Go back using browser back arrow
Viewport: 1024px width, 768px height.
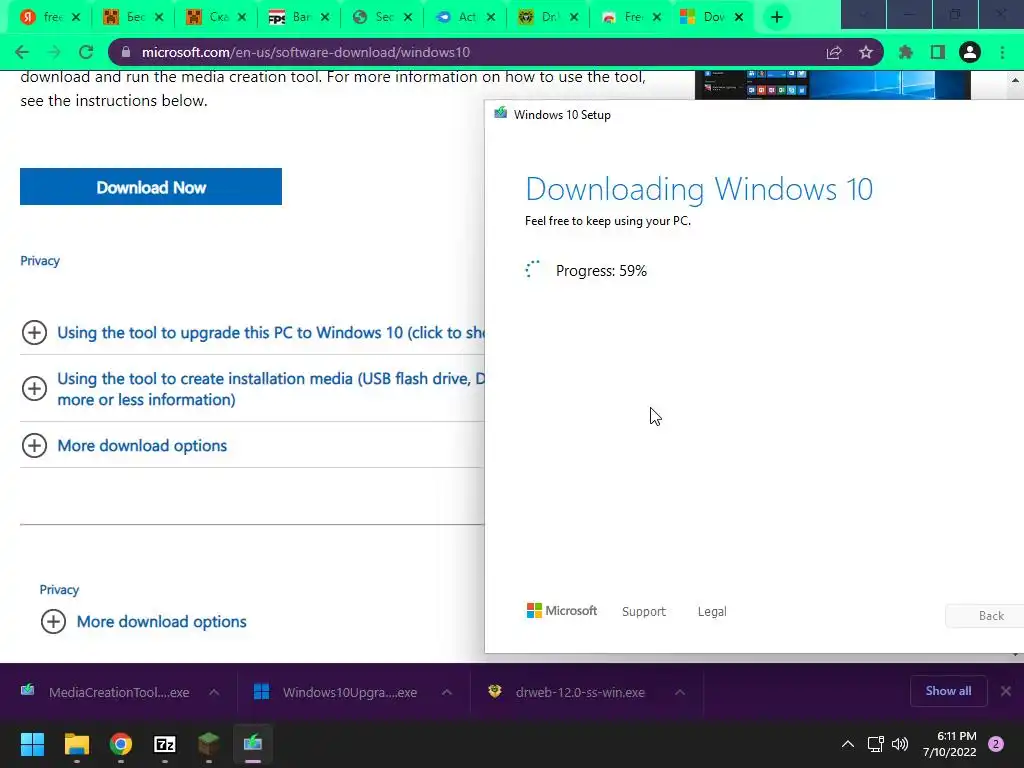tap(22, 52)
